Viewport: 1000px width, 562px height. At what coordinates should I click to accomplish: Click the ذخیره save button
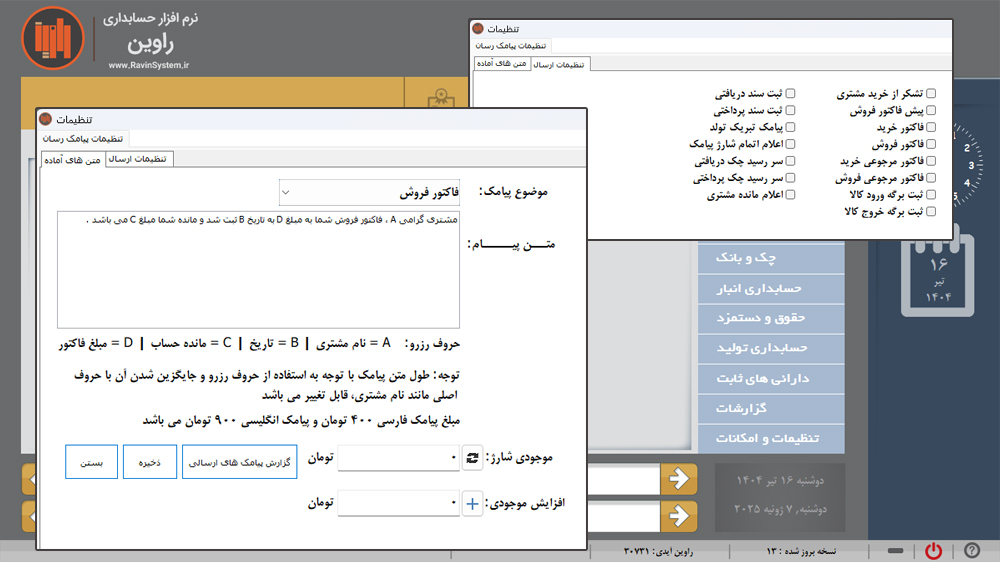coord(149,461)
